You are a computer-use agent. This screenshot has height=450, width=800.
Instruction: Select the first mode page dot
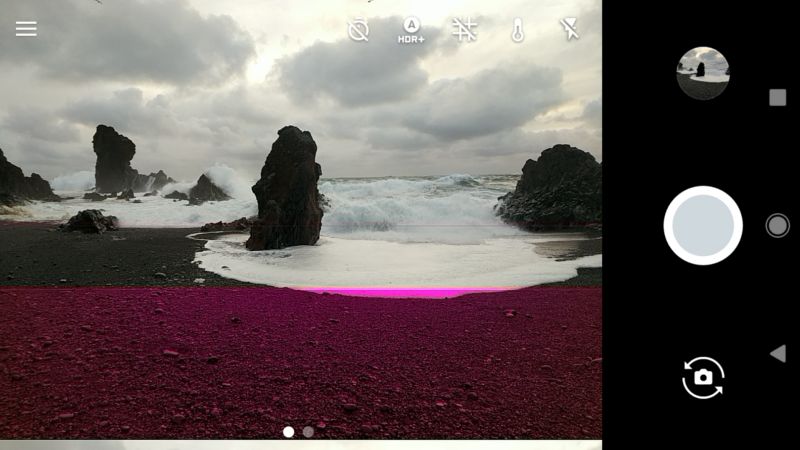point(289,432)
